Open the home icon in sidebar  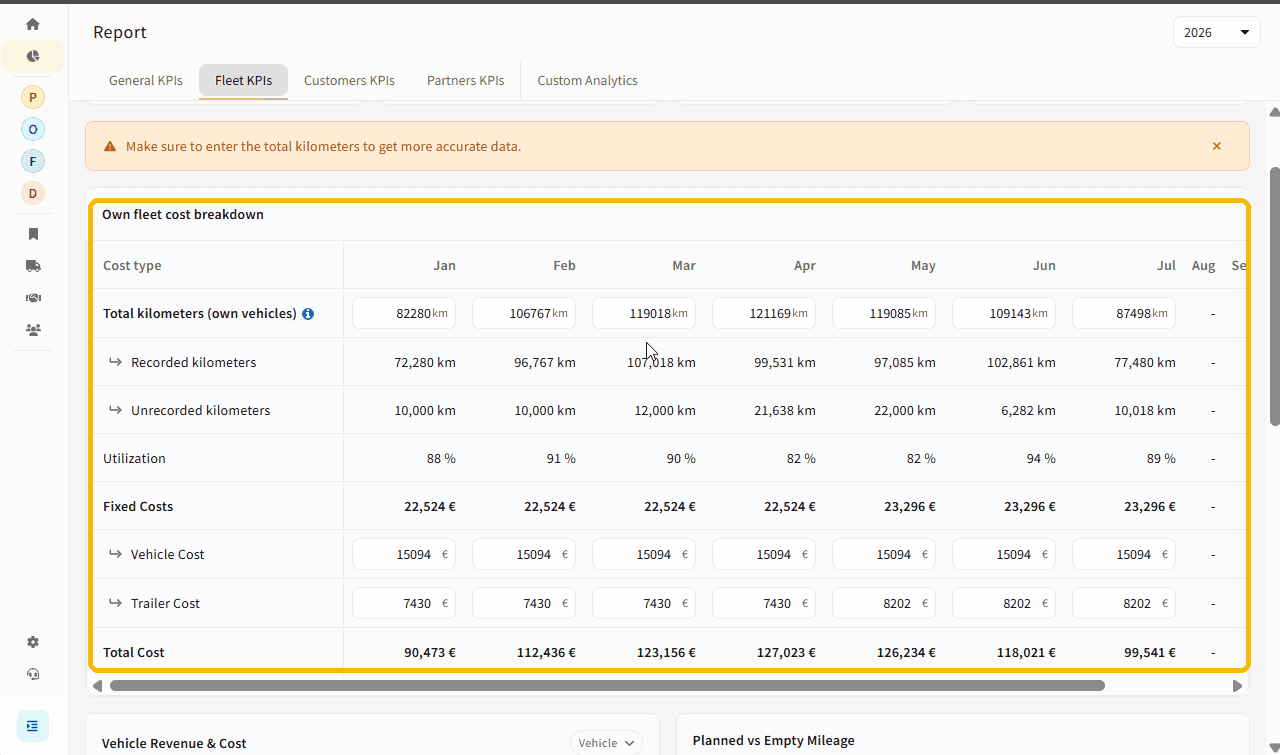[x=33, y=24]
